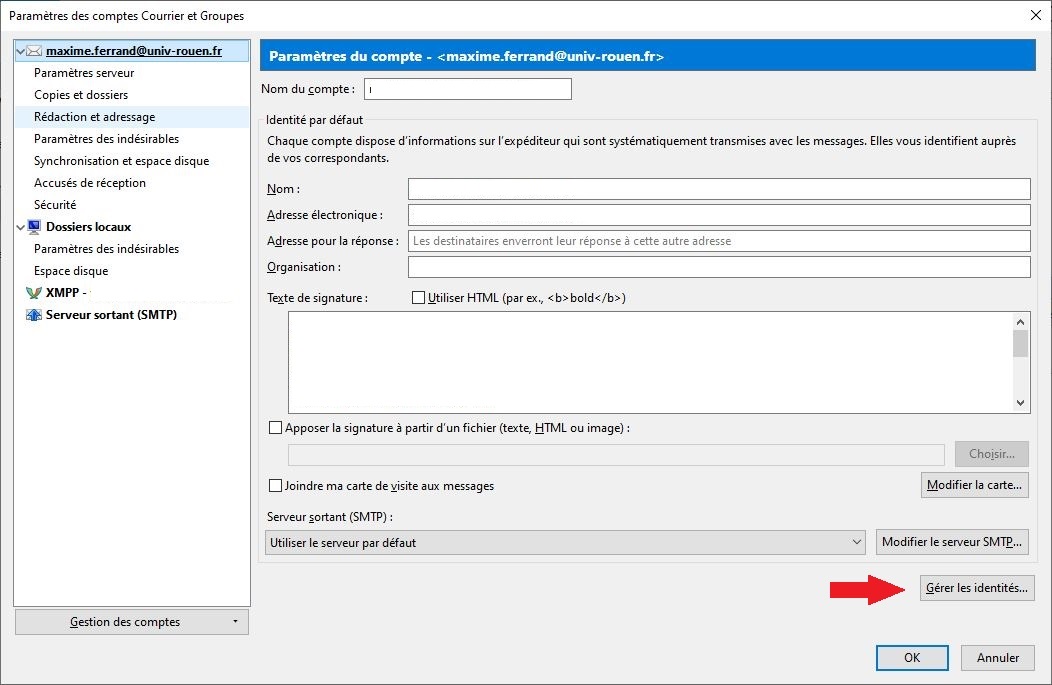Collapse the maxime.ferrand account tree node
The image size is (1052, 685).
coord(21,51)
